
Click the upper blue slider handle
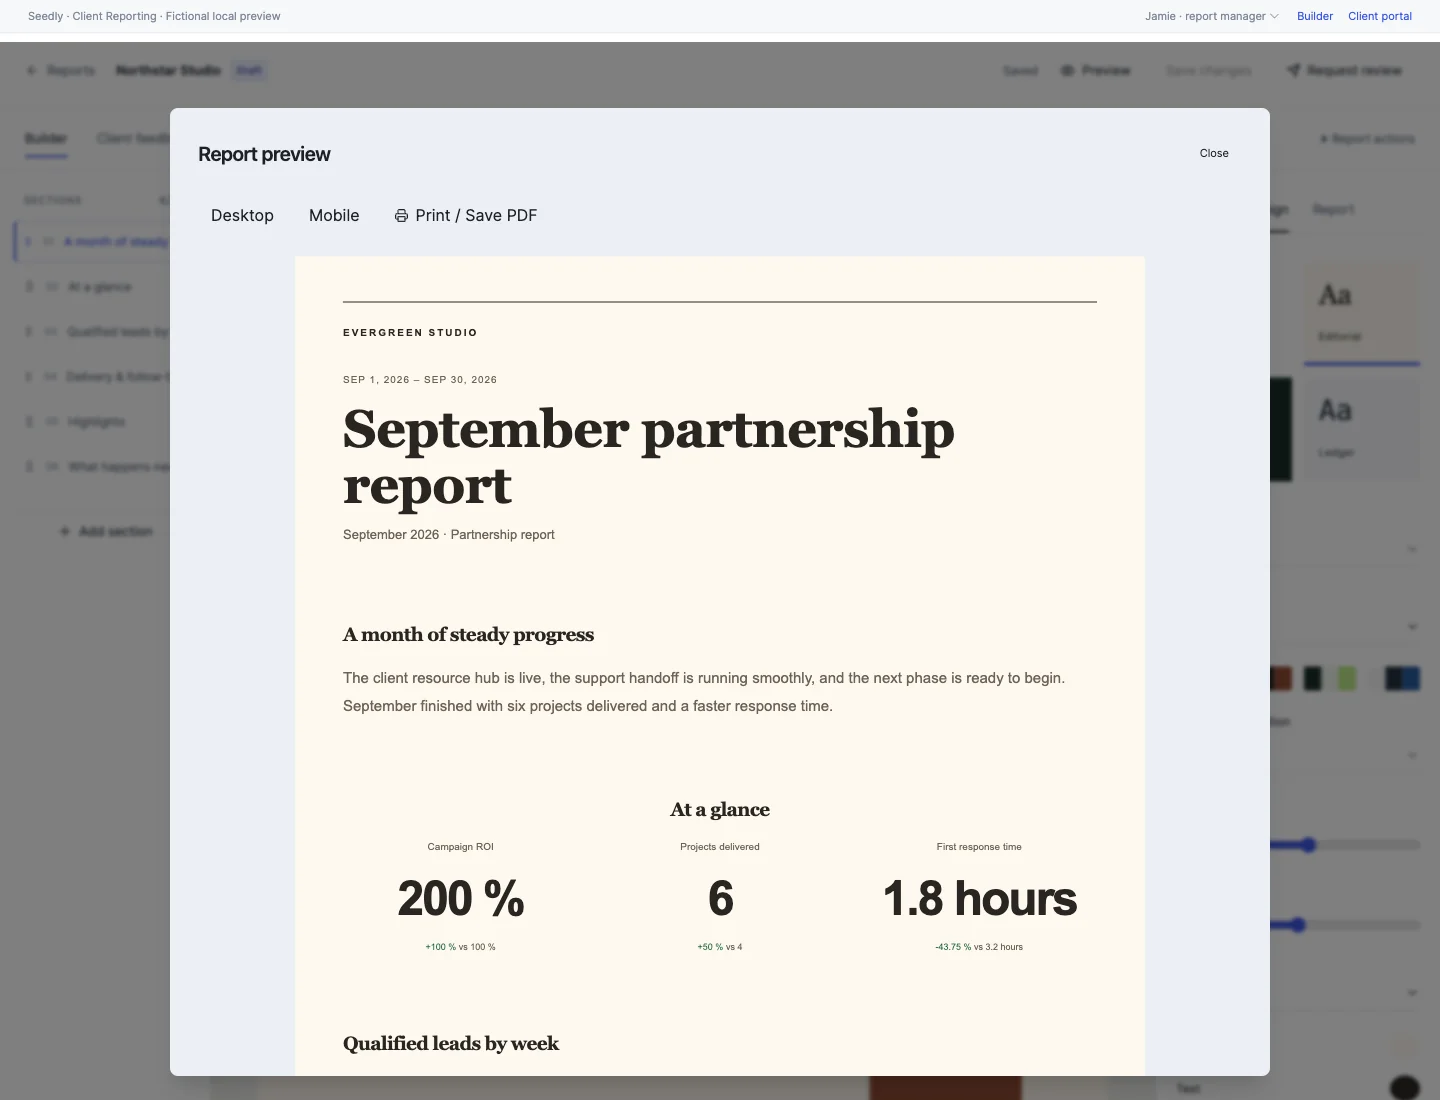point(1308,845)
